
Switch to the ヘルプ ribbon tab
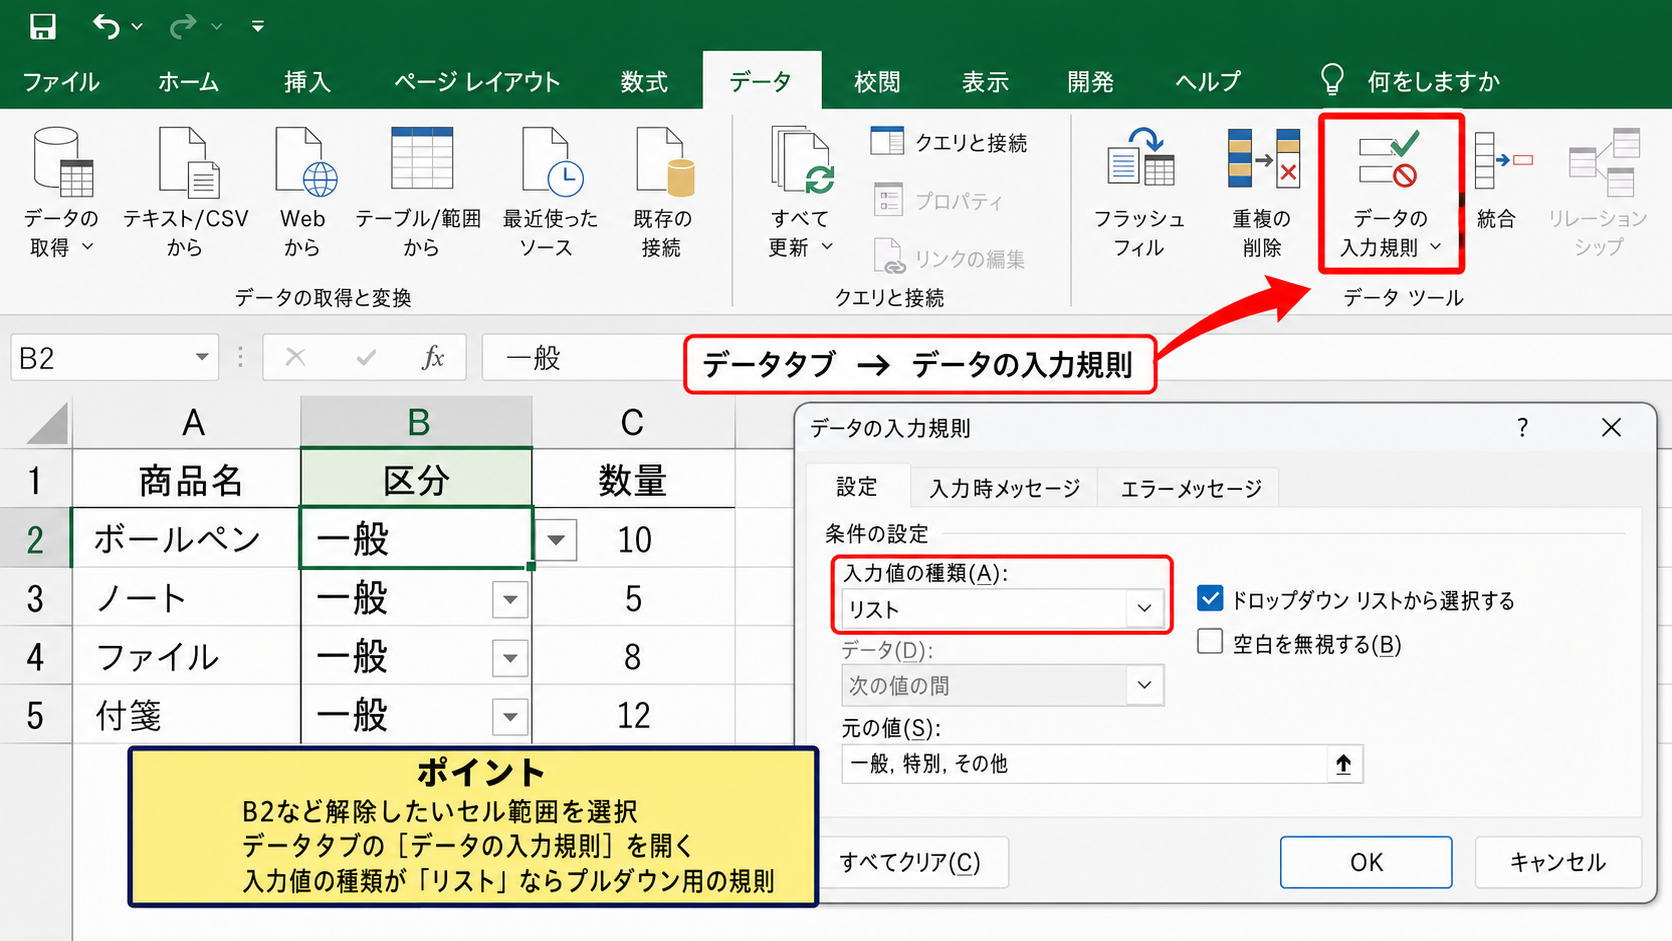pyautogui.click(x=1208, y=81)
